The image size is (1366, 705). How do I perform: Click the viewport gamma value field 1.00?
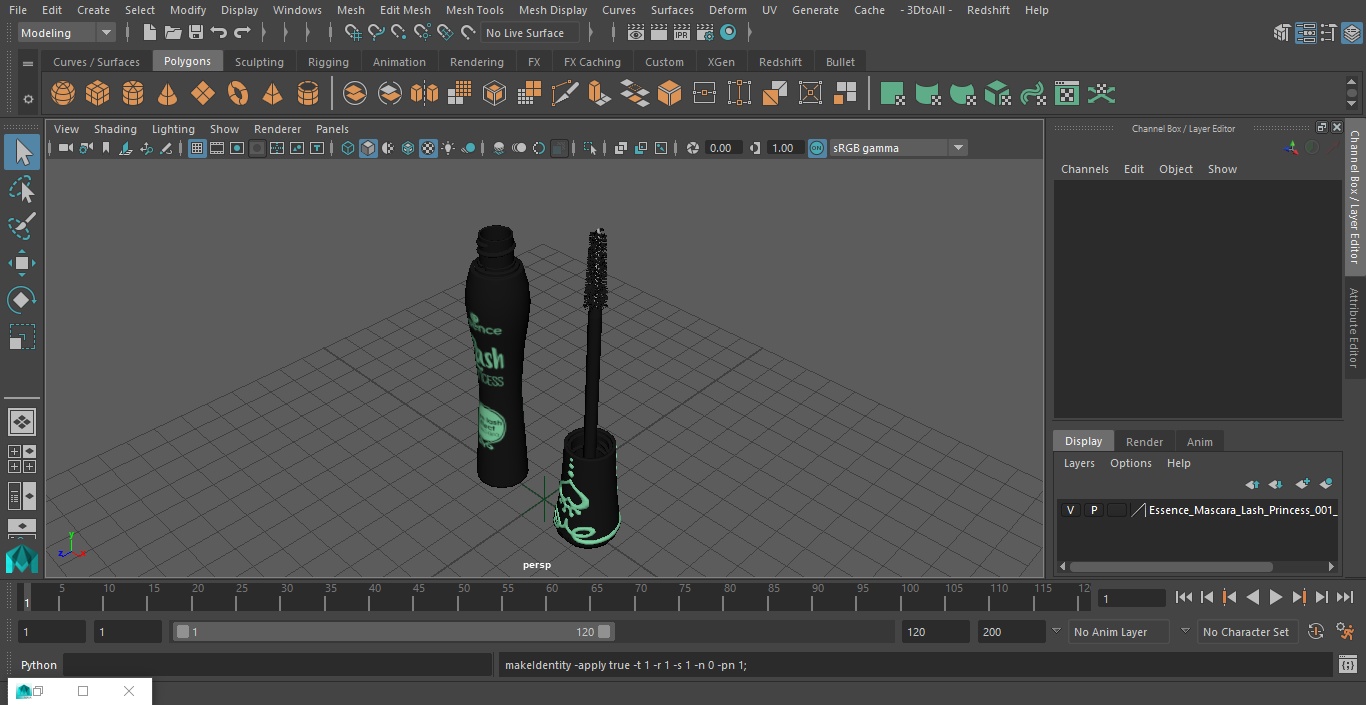(783, 148)
